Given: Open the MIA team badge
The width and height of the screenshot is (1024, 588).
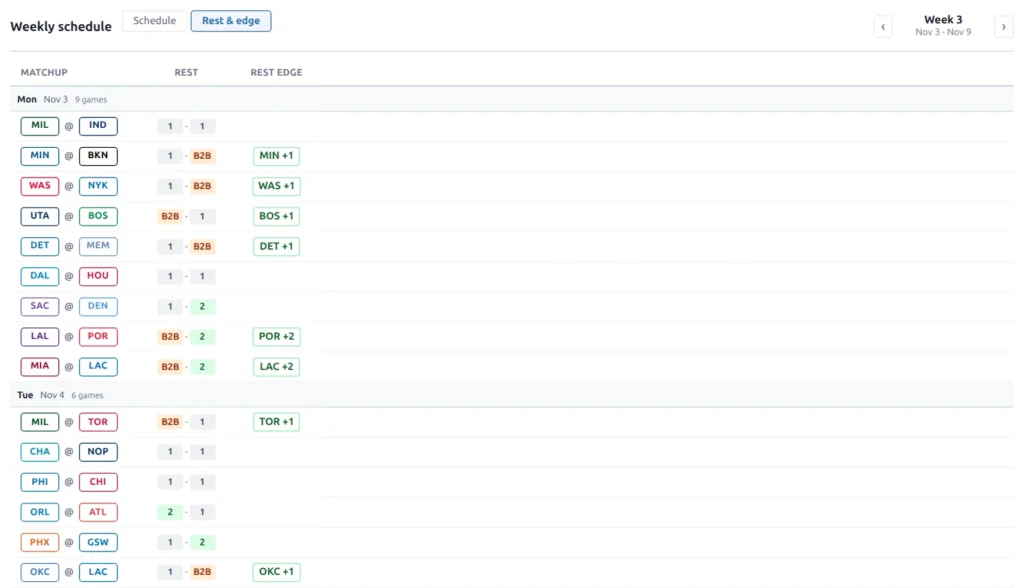Looking at the screenshot, I should point(40,366).
